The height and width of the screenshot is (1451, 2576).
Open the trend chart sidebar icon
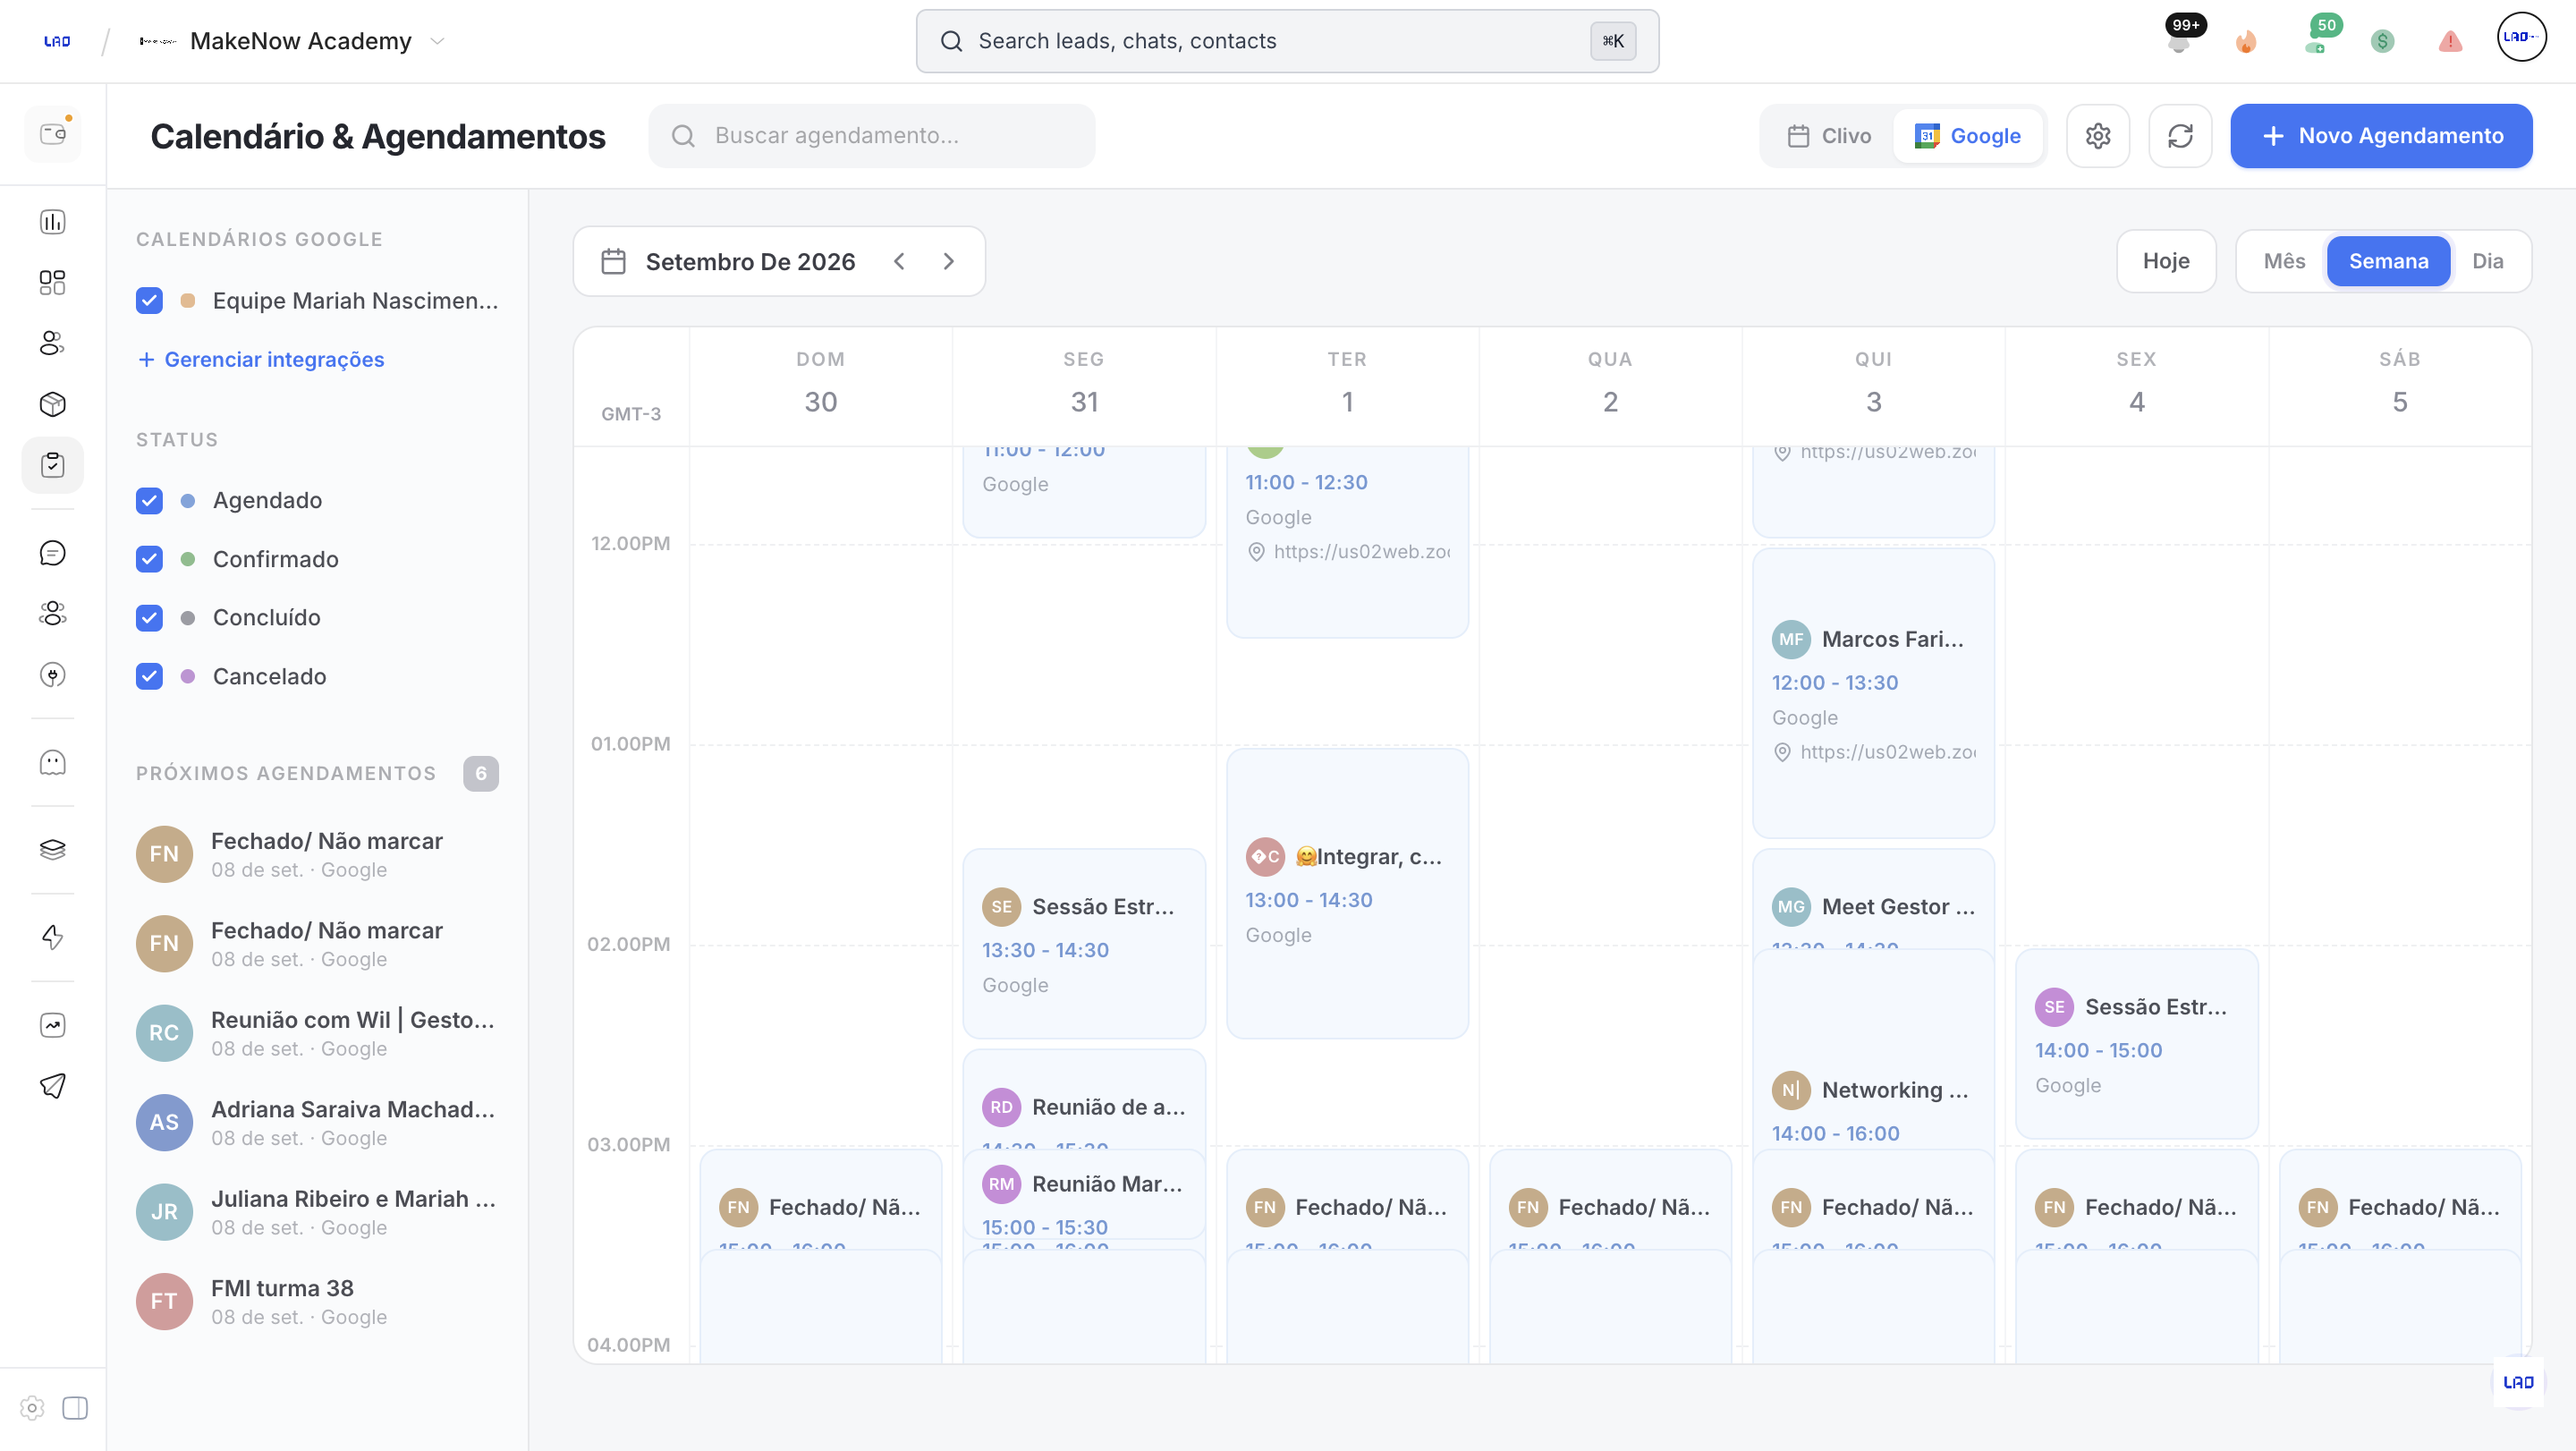53,1025
